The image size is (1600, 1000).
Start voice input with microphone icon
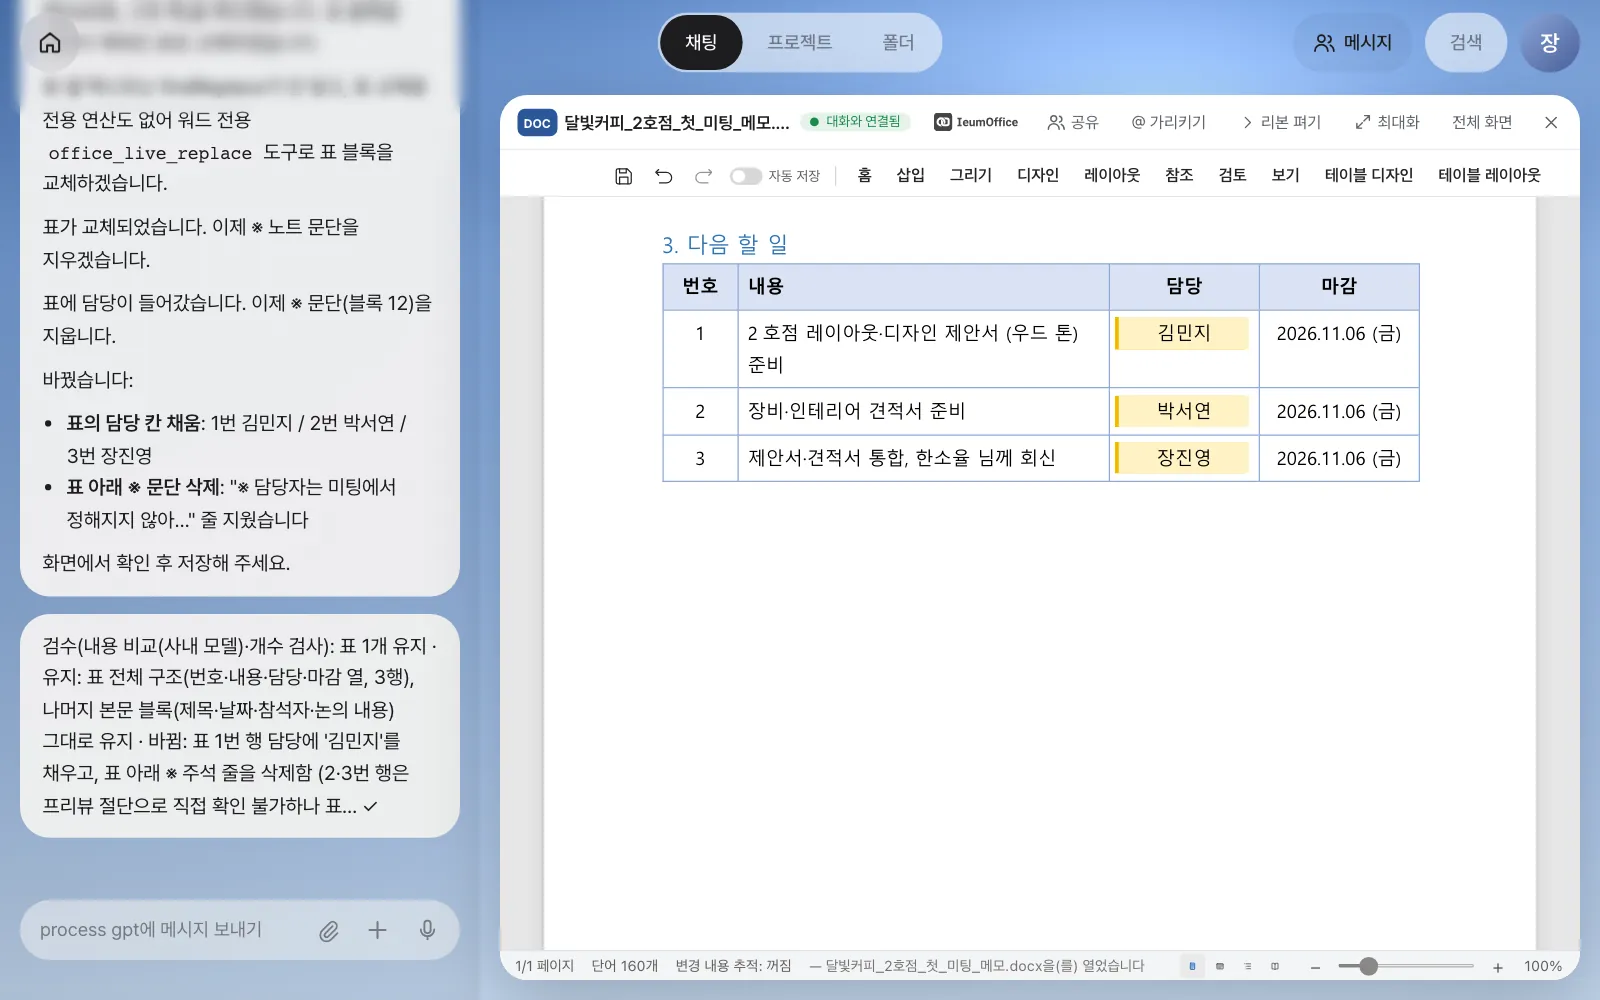pyautogui.click(x=427, y=930)
